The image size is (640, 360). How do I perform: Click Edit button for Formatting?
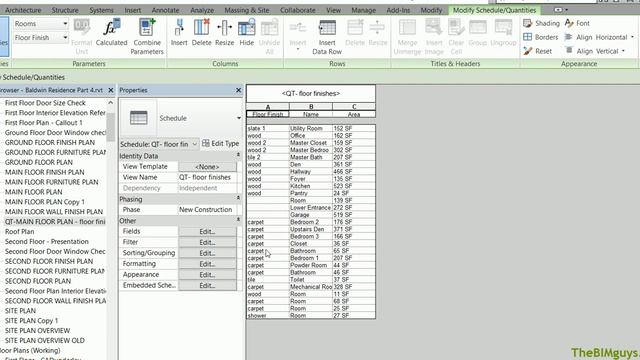click(207, 264)
